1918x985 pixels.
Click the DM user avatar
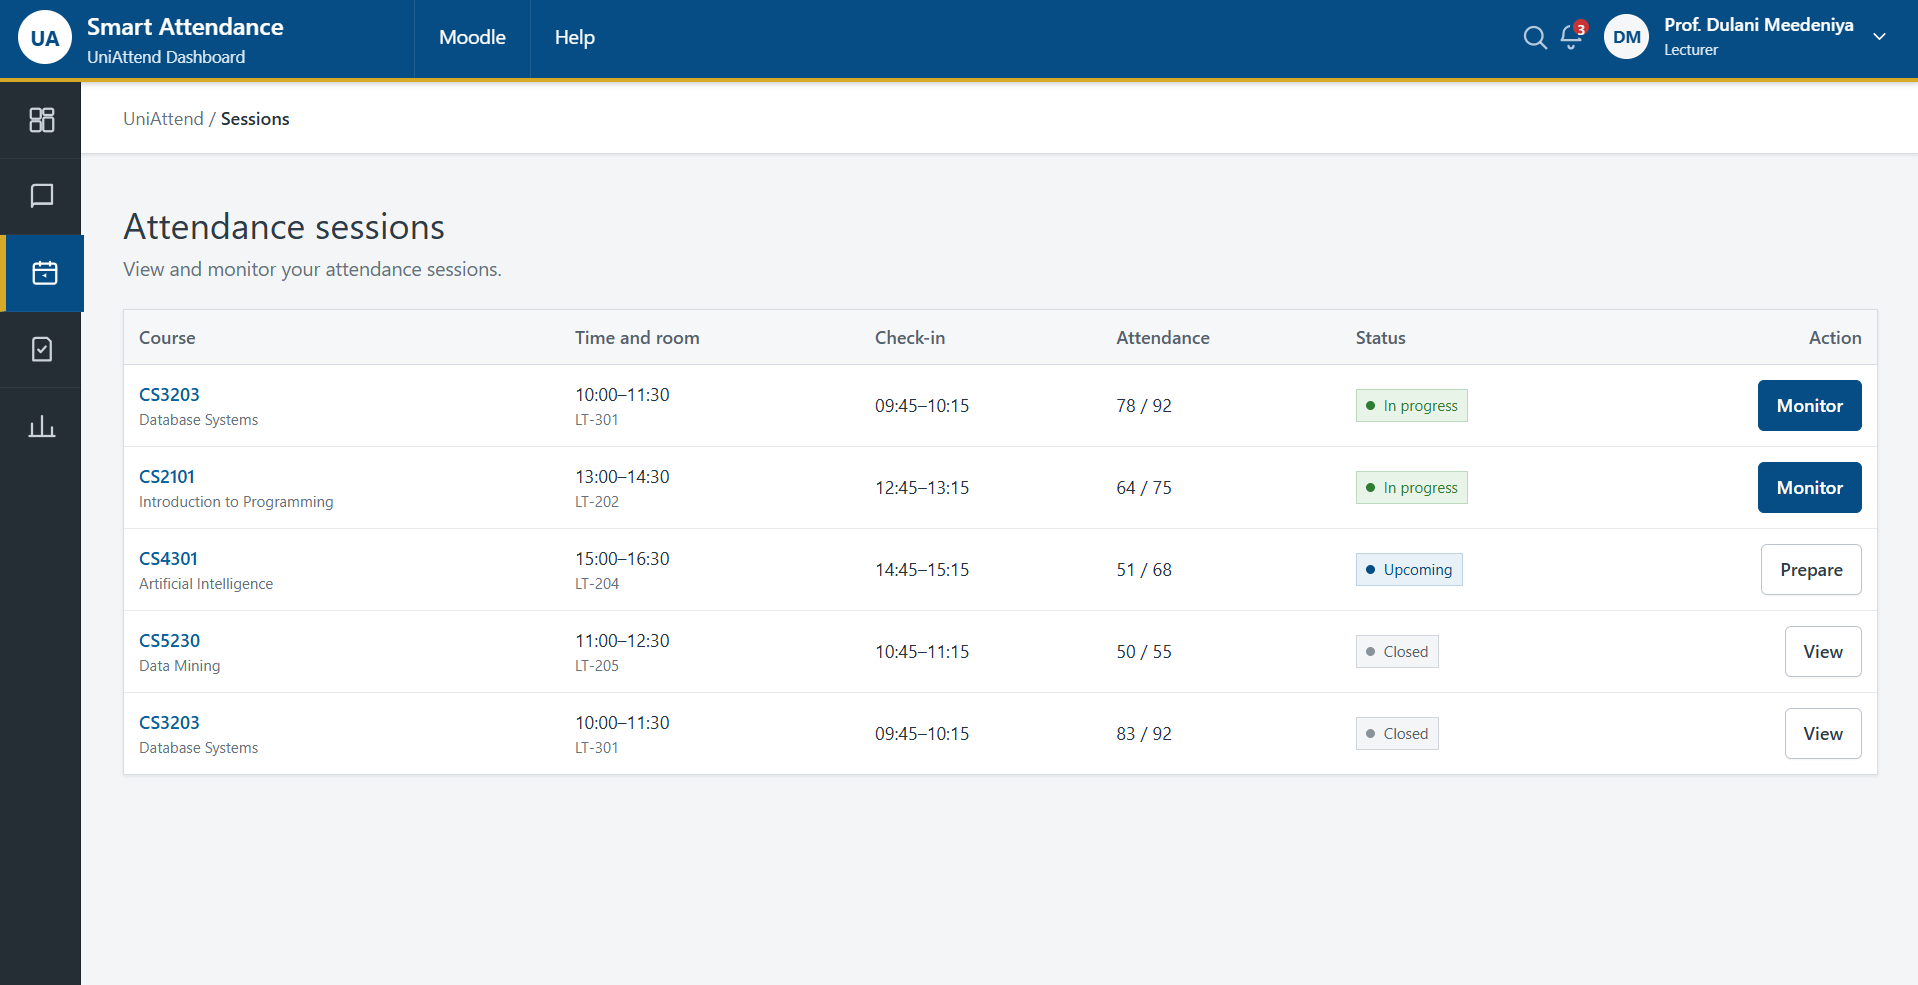click(x=1626, y=37)
